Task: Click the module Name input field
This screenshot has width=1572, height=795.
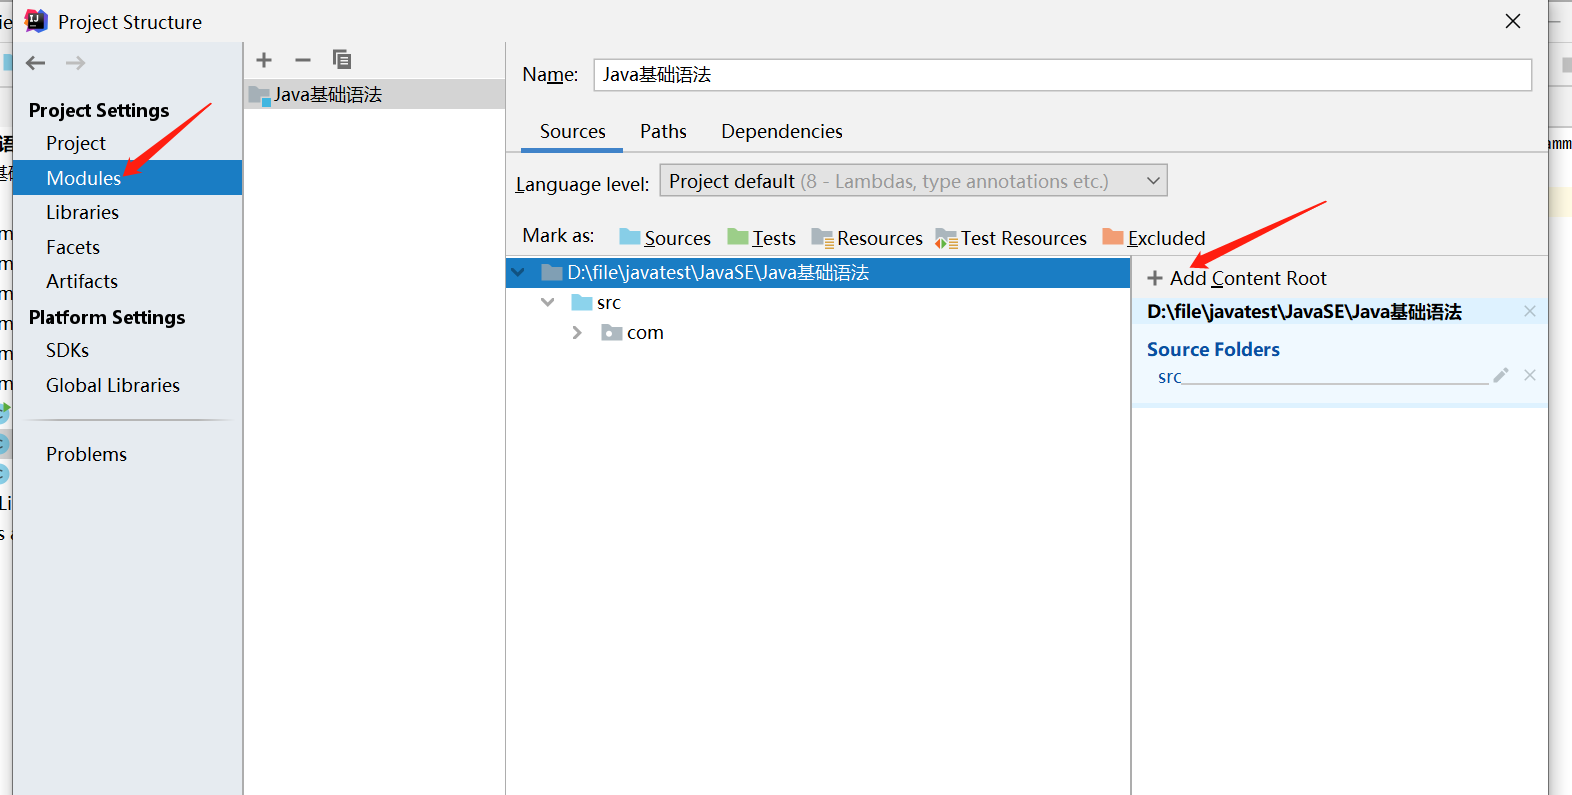Action: click(x=1063, y=75)
